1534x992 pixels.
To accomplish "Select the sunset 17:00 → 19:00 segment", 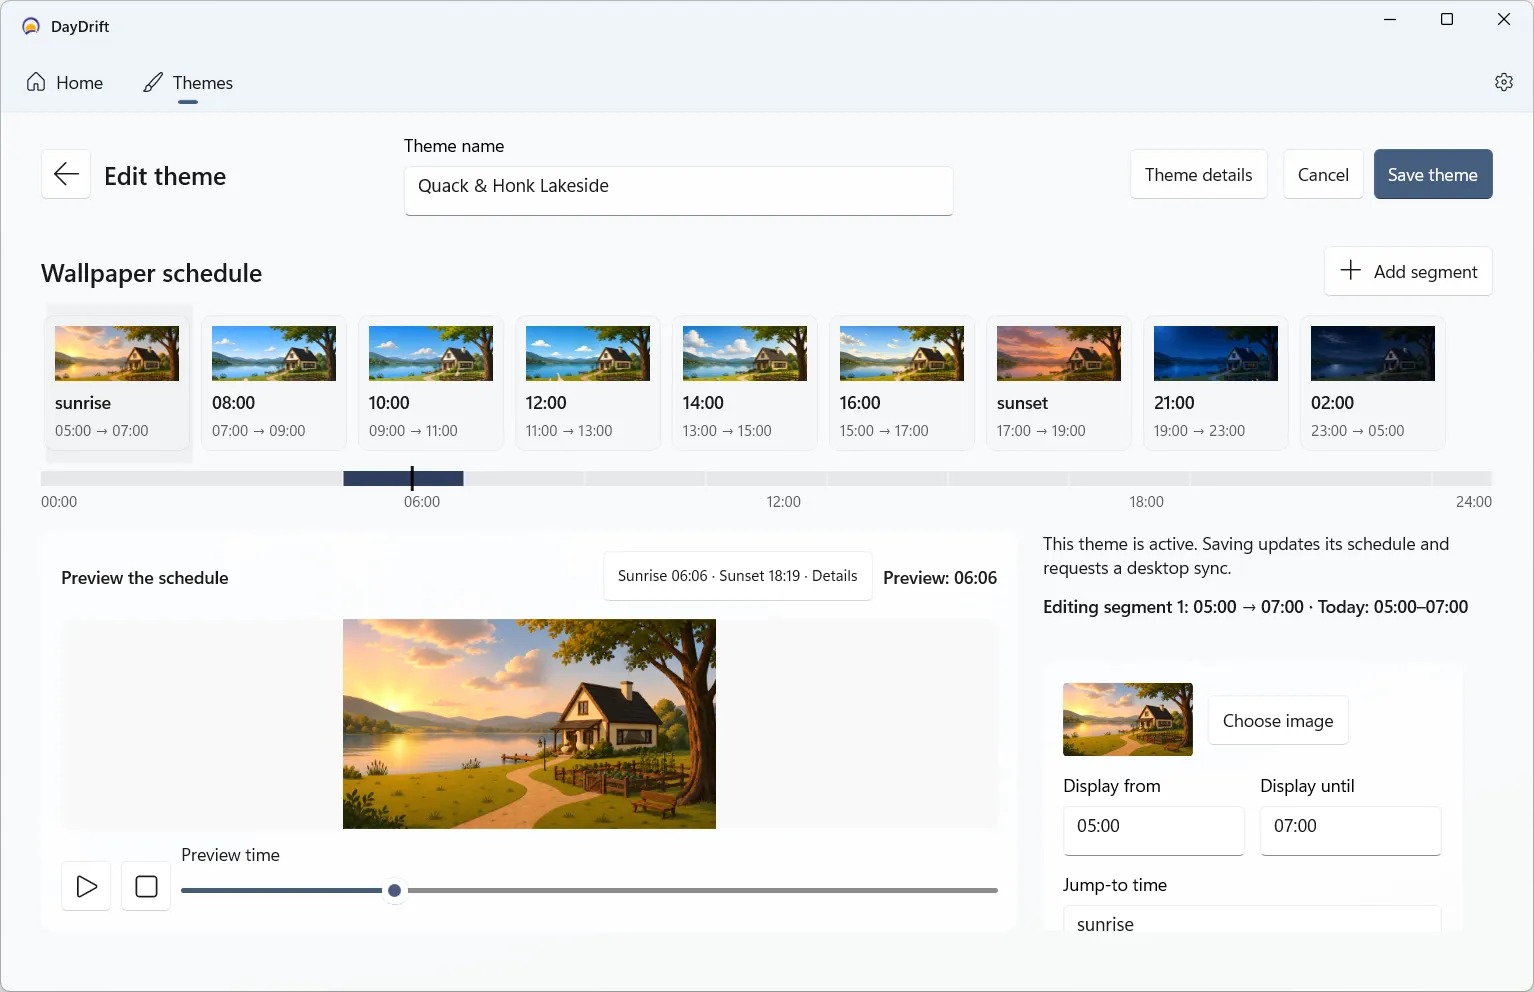I will tap(1059, 384).
